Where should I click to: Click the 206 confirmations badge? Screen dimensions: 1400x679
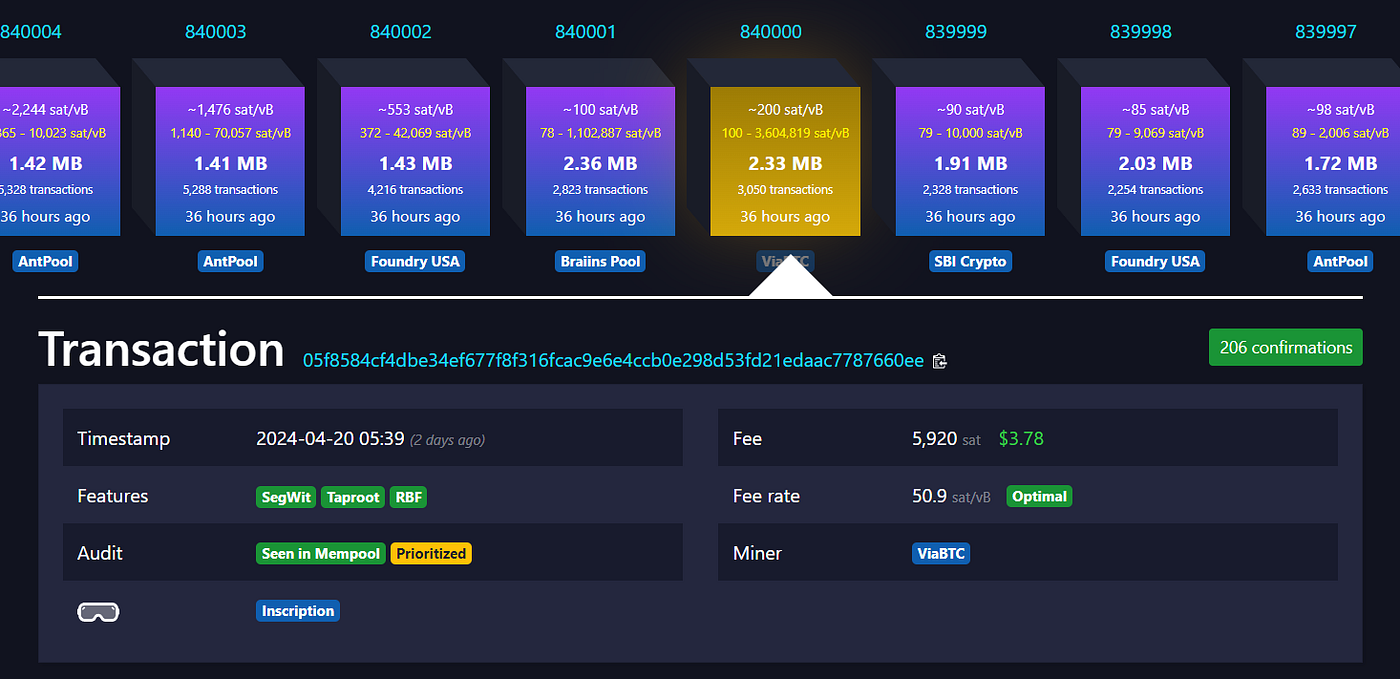click(x=1286, y=347)
